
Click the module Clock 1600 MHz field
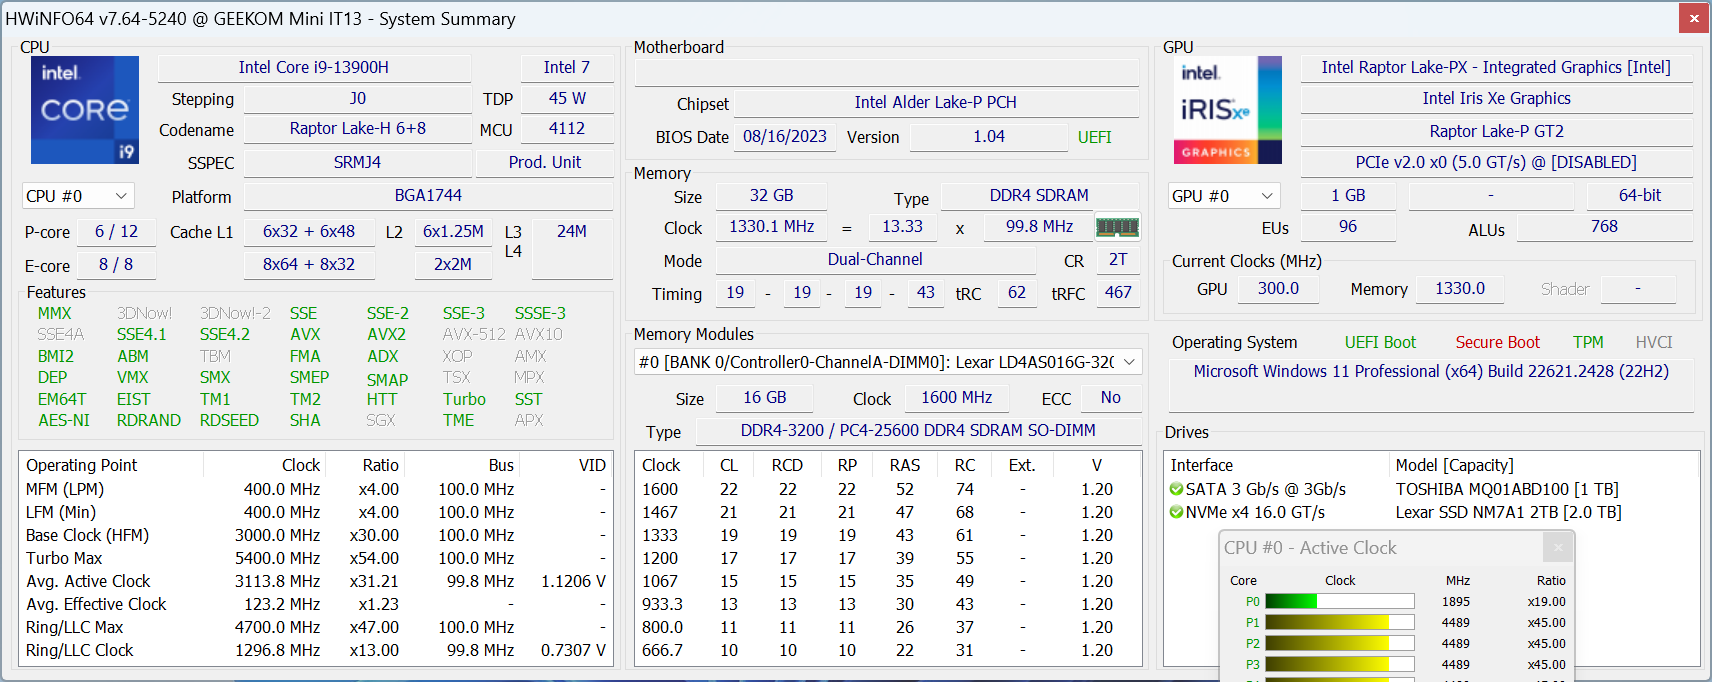click(957, 398)
